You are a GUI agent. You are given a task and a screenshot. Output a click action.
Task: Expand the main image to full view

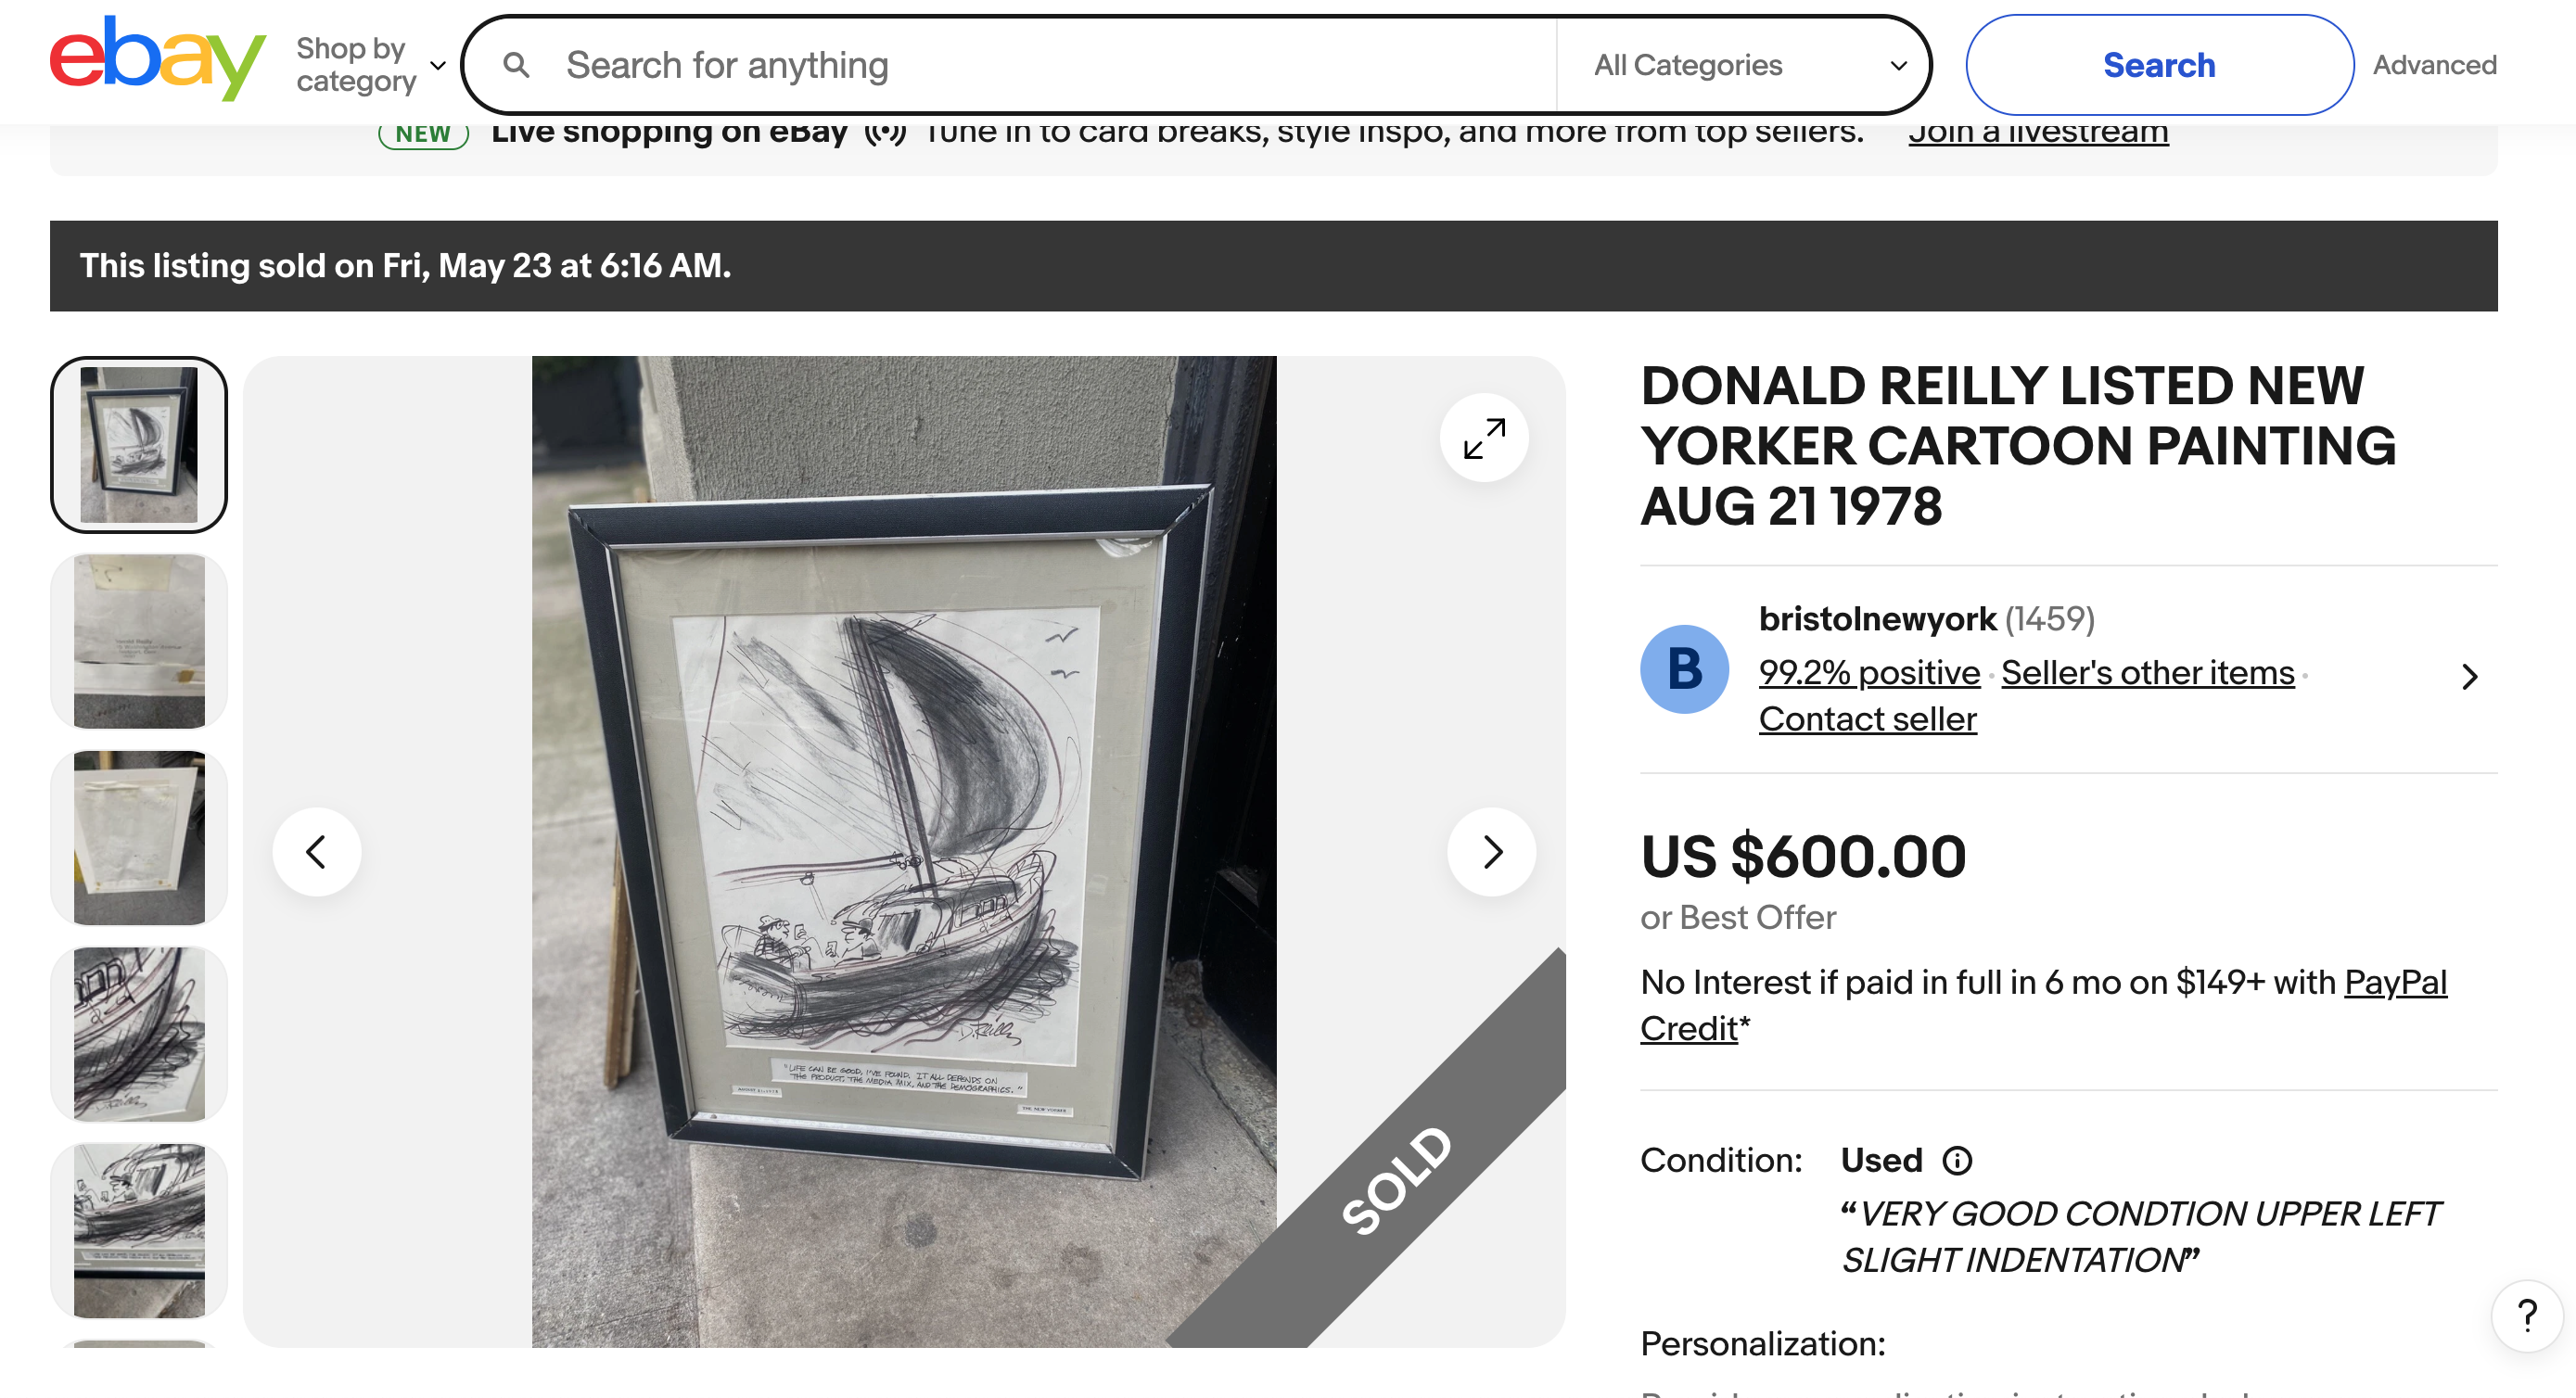click(x=1483, y=438)
